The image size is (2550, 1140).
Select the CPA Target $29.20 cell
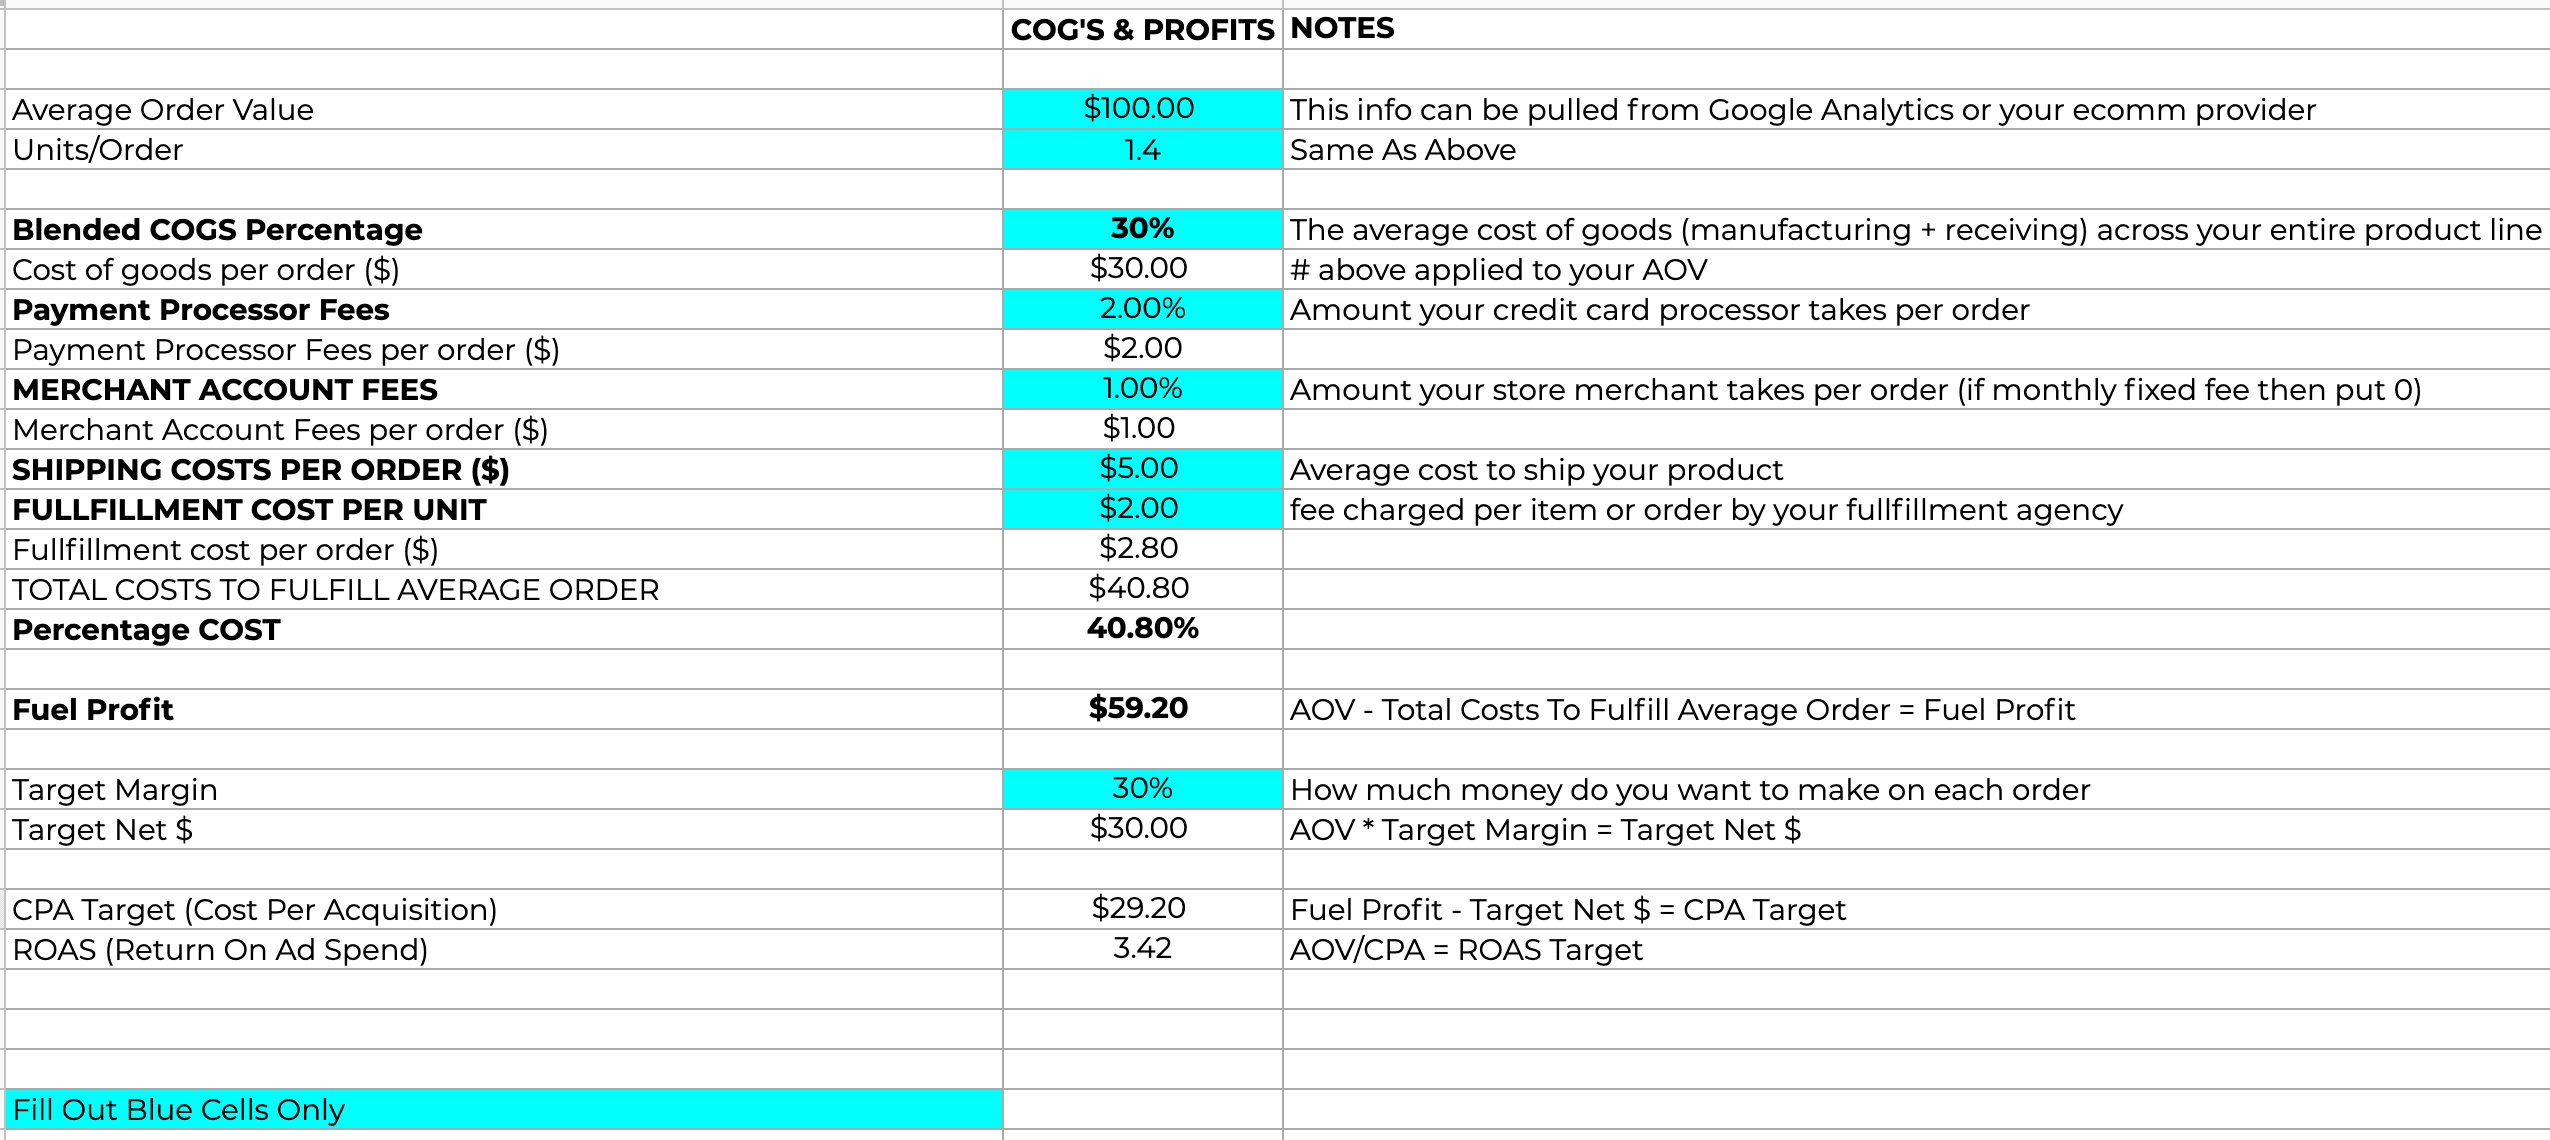tap(1138, 909)
